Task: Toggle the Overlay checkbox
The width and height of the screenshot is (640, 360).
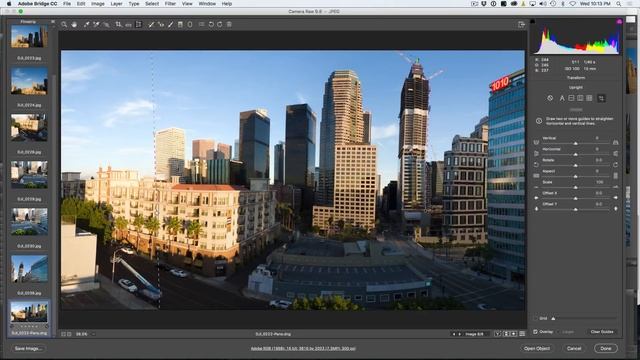Action: (x=535, y=332)
